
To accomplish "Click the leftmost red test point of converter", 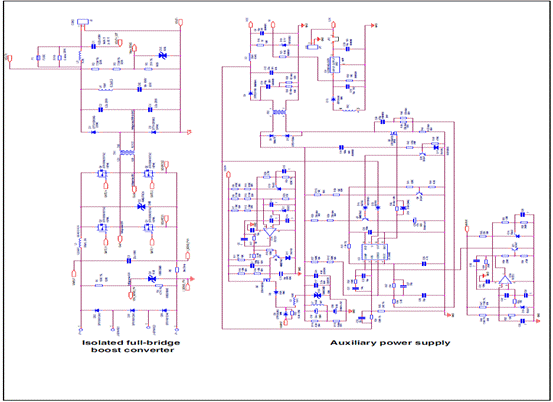I will coord(10,58).
